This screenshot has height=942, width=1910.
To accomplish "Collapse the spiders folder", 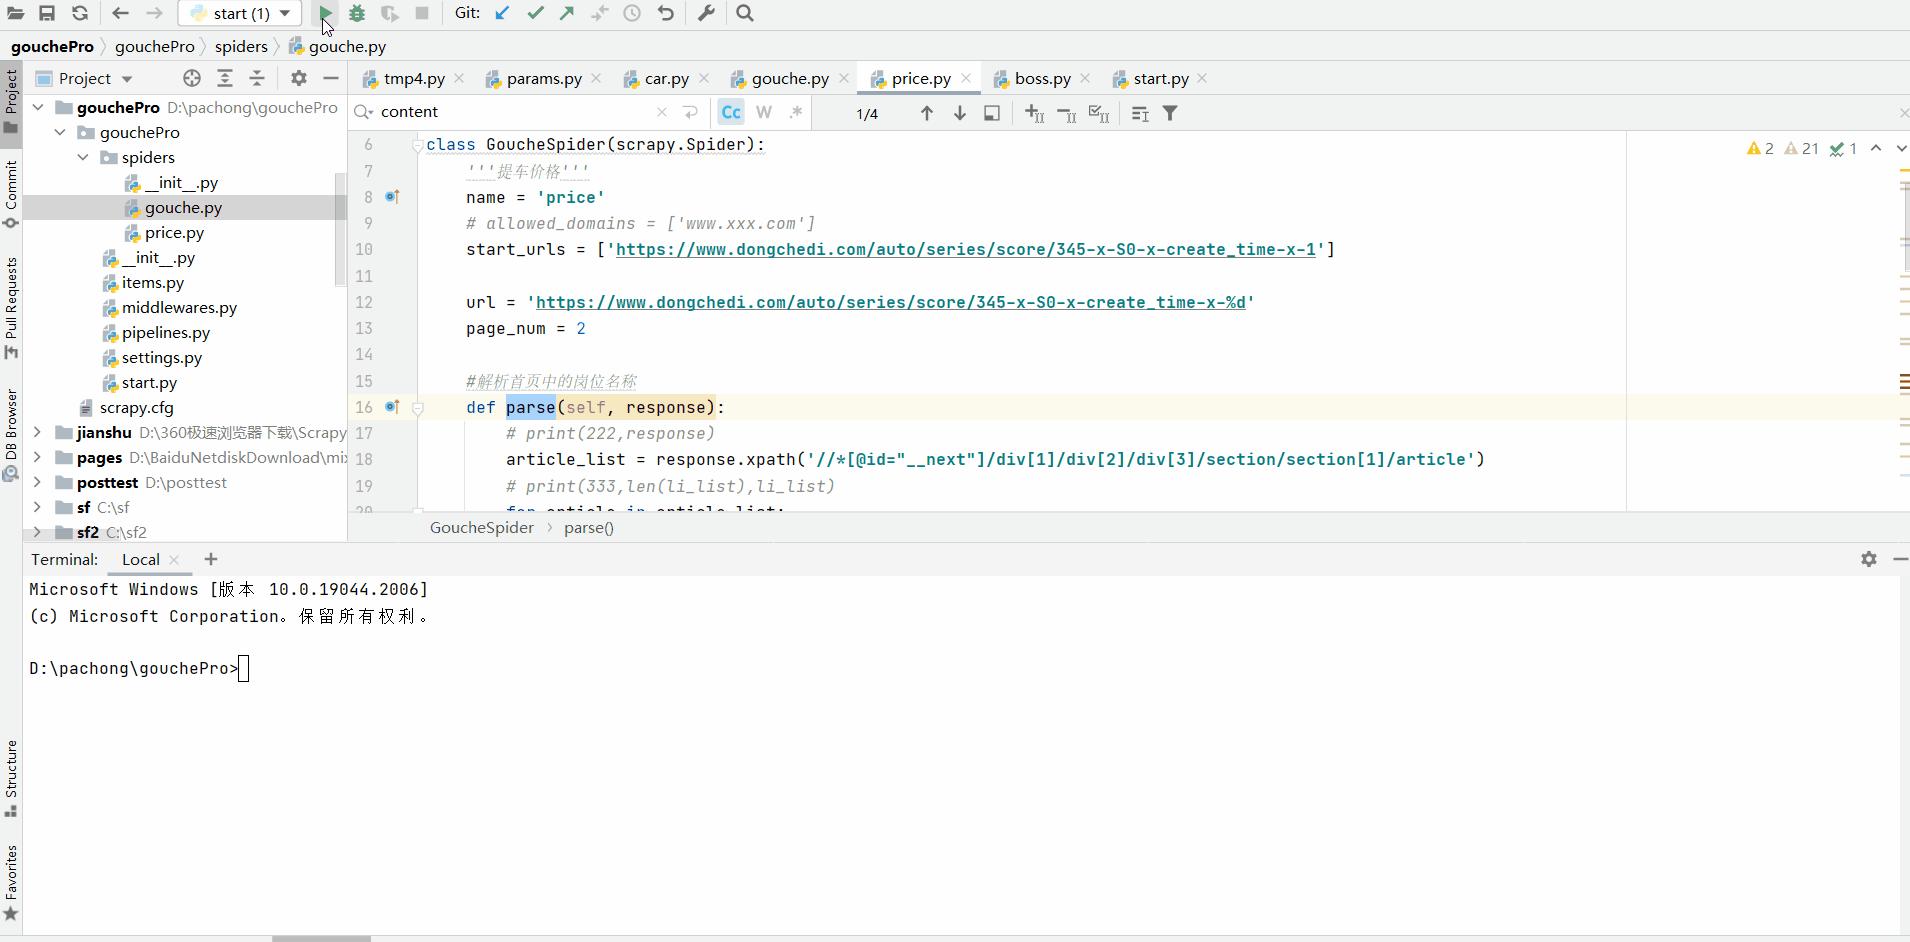I will click(83, 157).
